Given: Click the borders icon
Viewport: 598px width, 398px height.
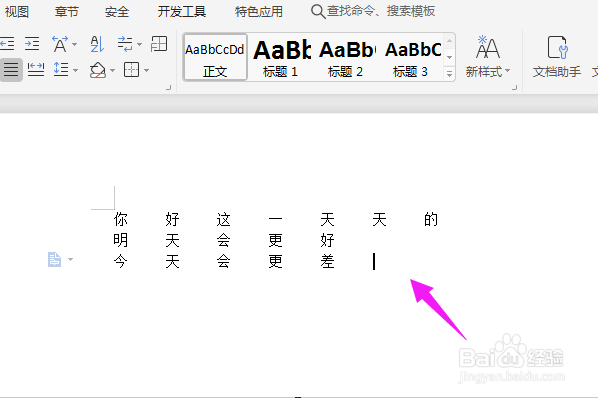Looking at the screenshot, I should (x=132, y=70).
